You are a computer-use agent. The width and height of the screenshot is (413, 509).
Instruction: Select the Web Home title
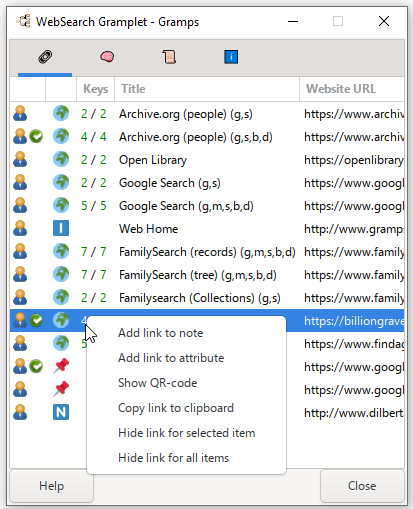(148, 229)
